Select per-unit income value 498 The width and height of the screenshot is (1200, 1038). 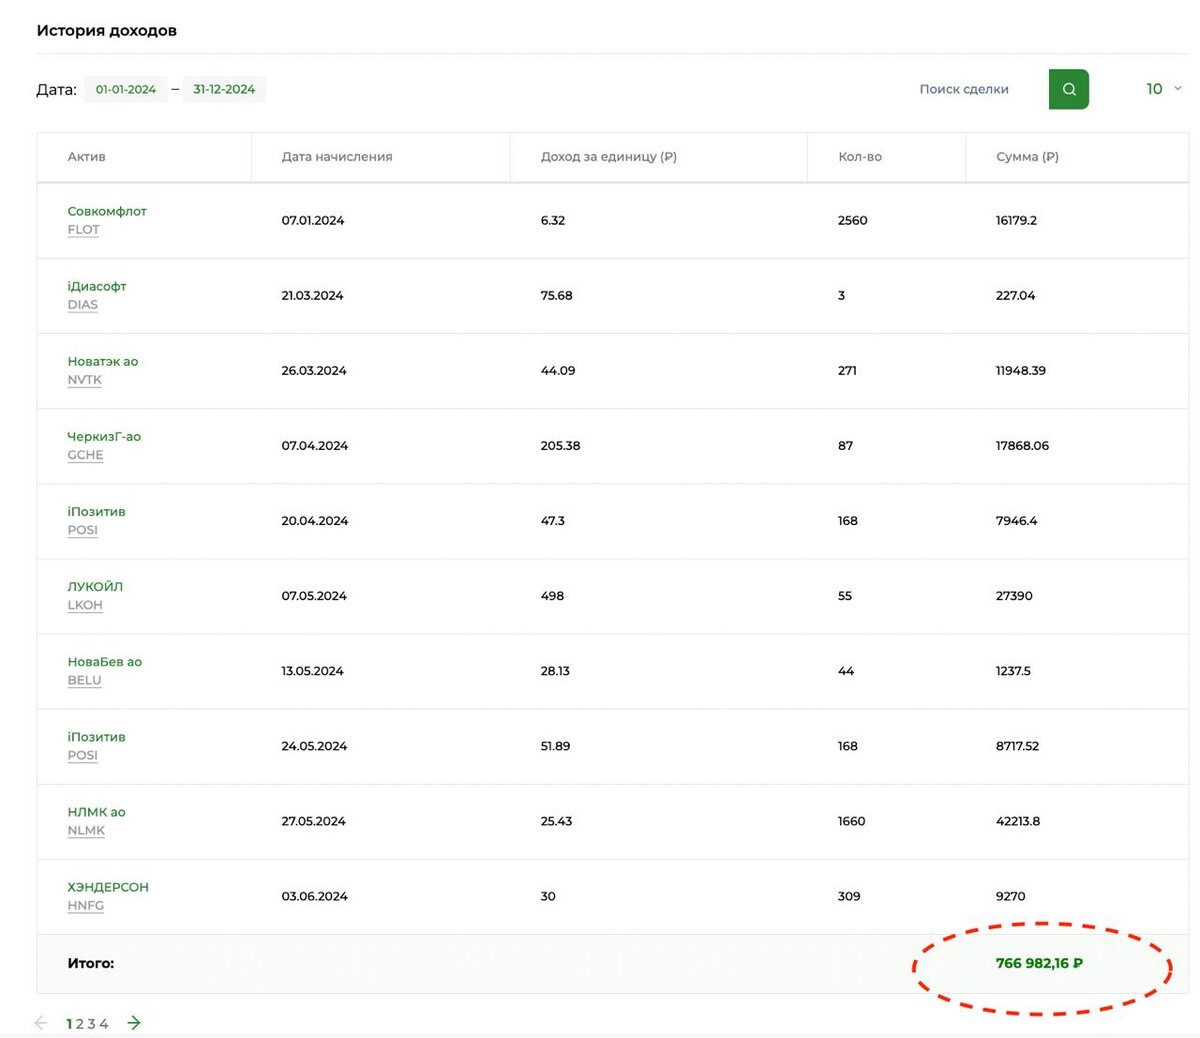[x=552, y=596]
